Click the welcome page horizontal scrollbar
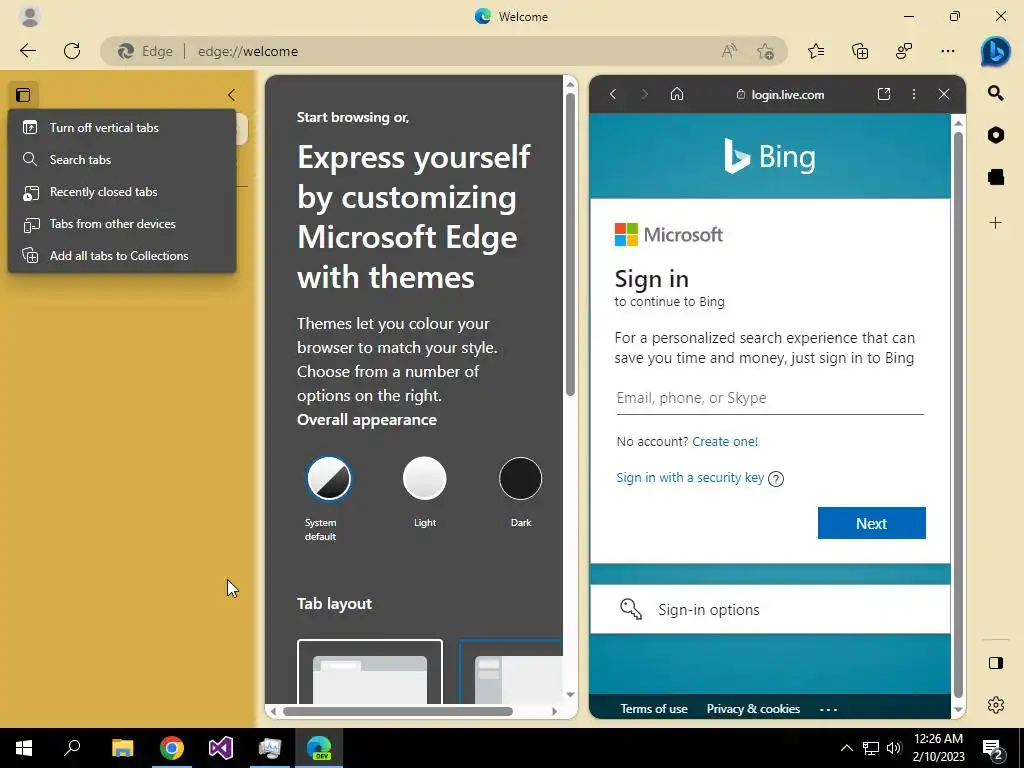 point(398,711)
